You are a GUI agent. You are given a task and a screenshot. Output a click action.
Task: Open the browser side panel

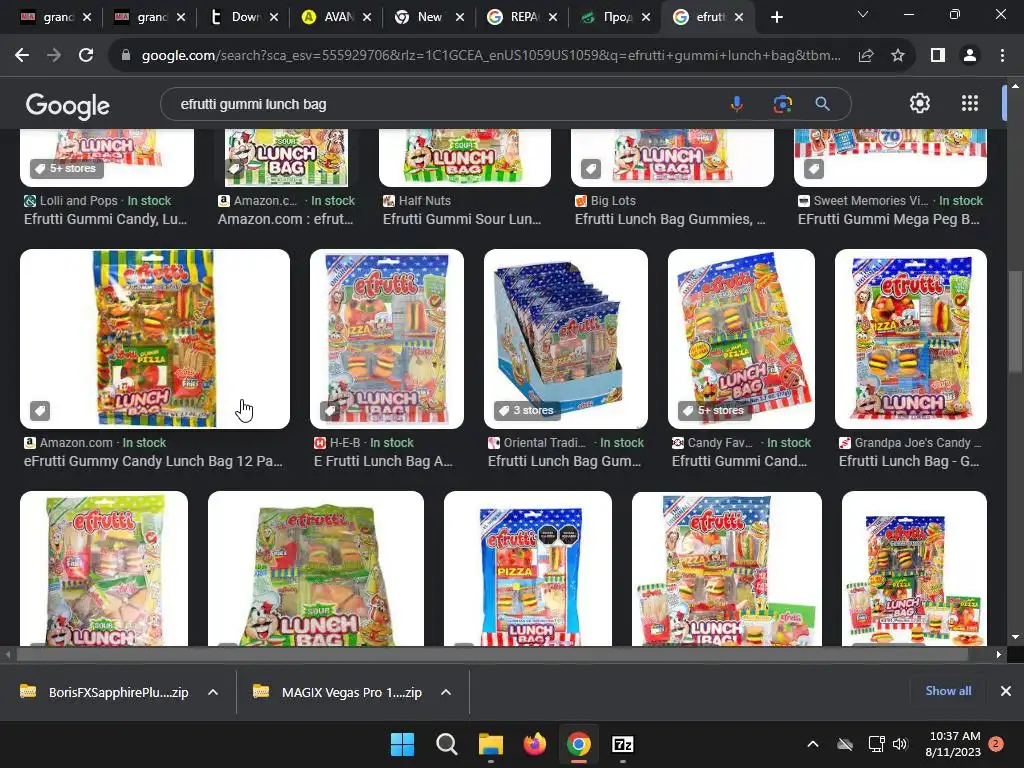[938, 56]
